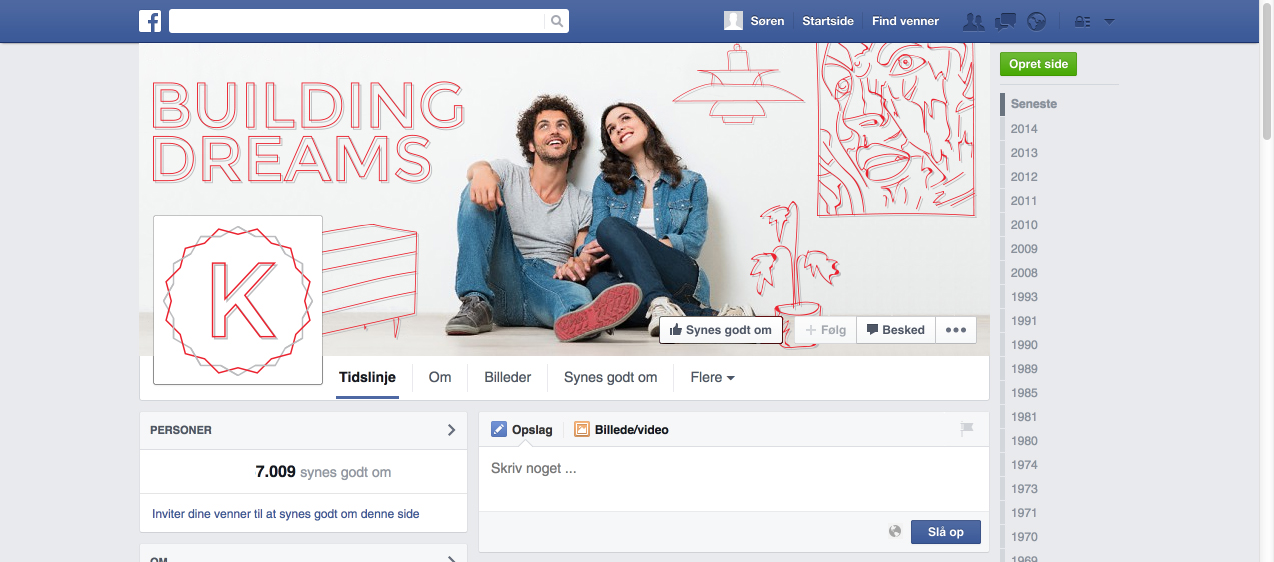
Task: Expand the Flere dropdown tab
Action: tap(712, 377)
